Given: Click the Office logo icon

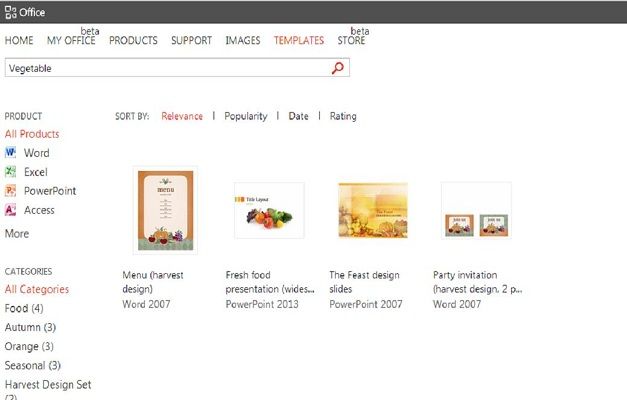Looking at the screenshot, I should (11, 12).
